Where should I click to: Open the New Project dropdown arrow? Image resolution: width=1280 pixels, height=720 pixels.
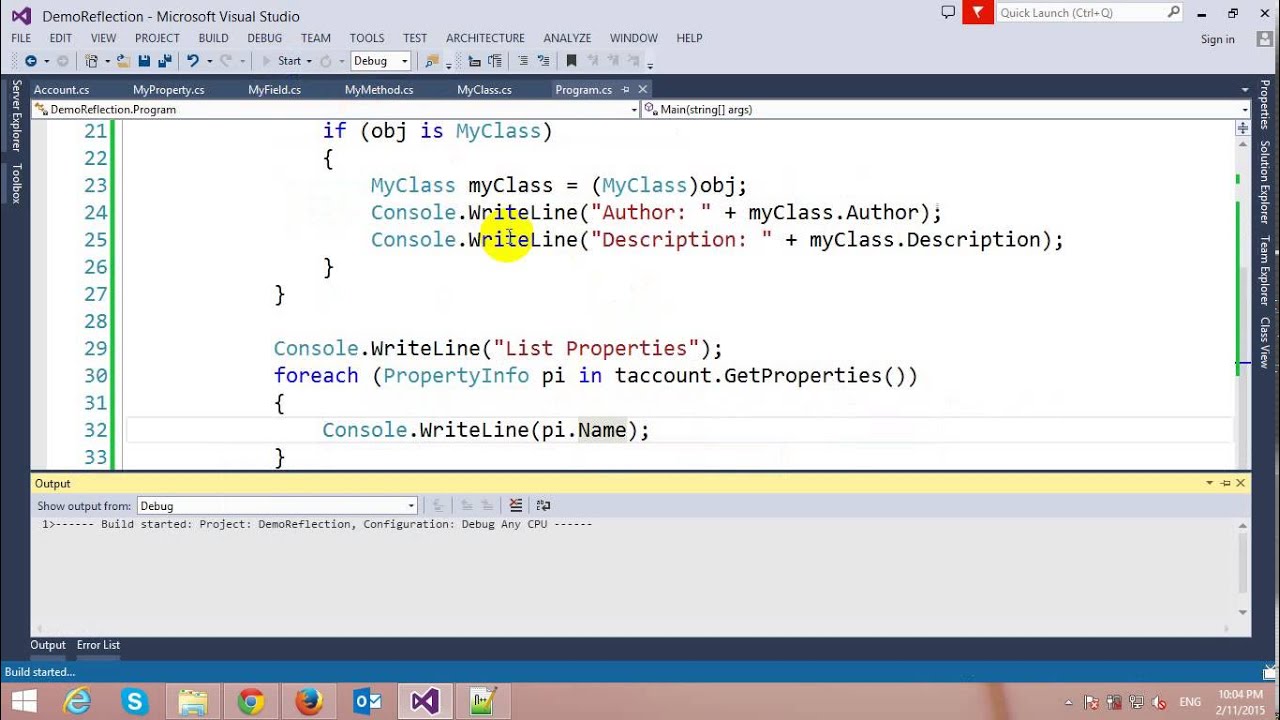pos(106,61)
